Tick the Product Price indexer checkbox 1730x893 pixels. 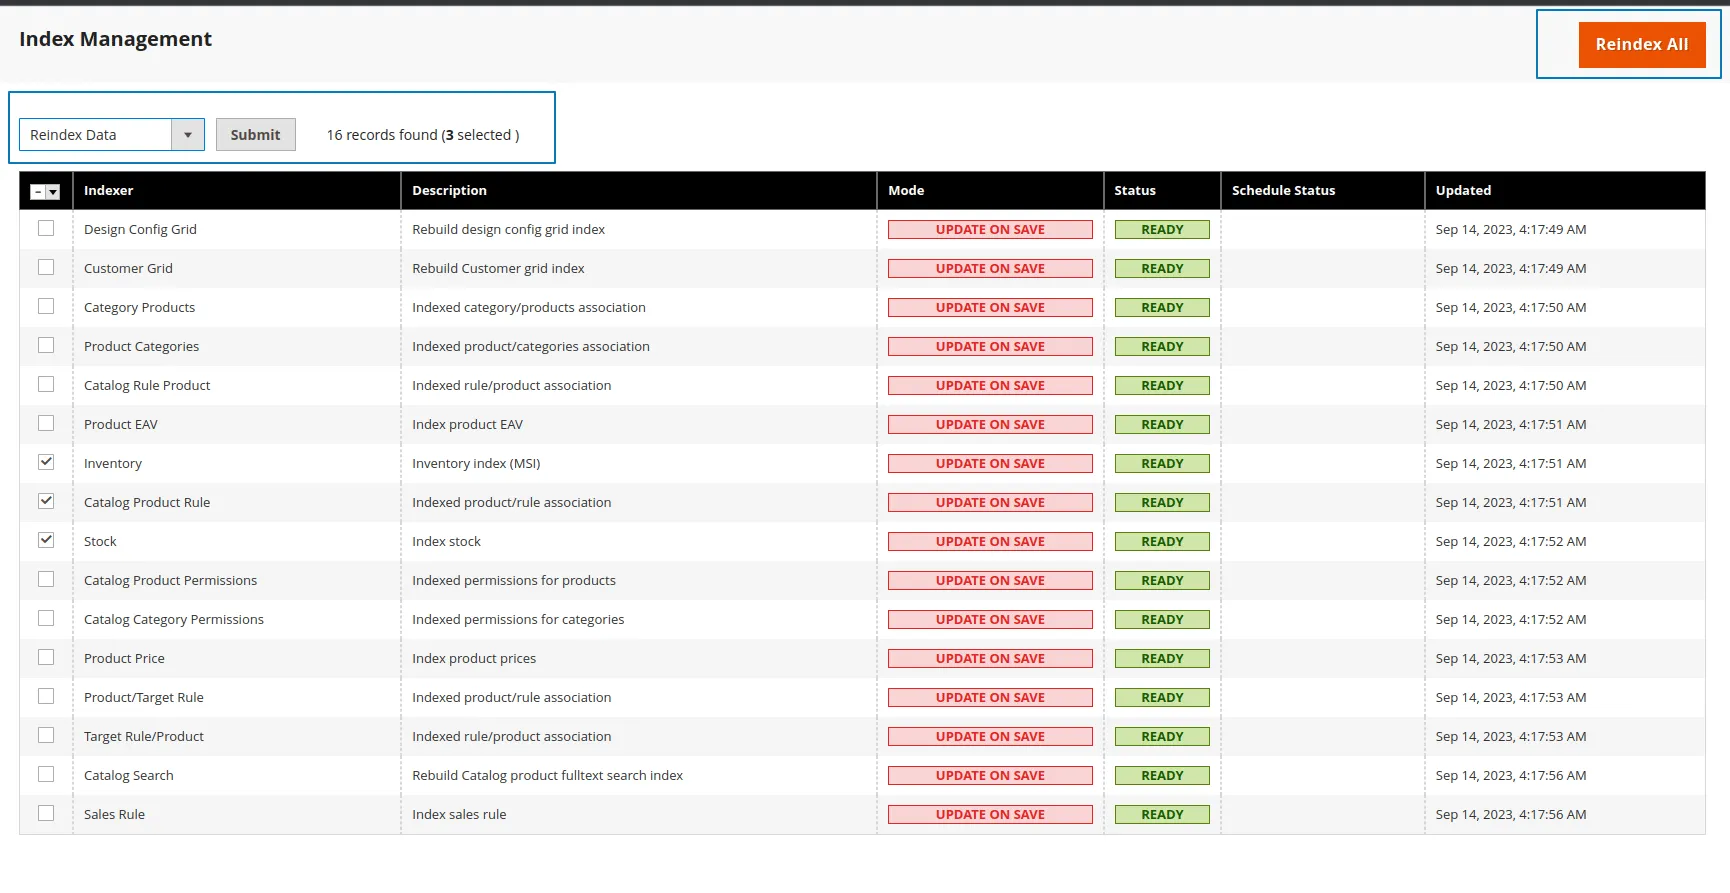click(x=46, y=657)
